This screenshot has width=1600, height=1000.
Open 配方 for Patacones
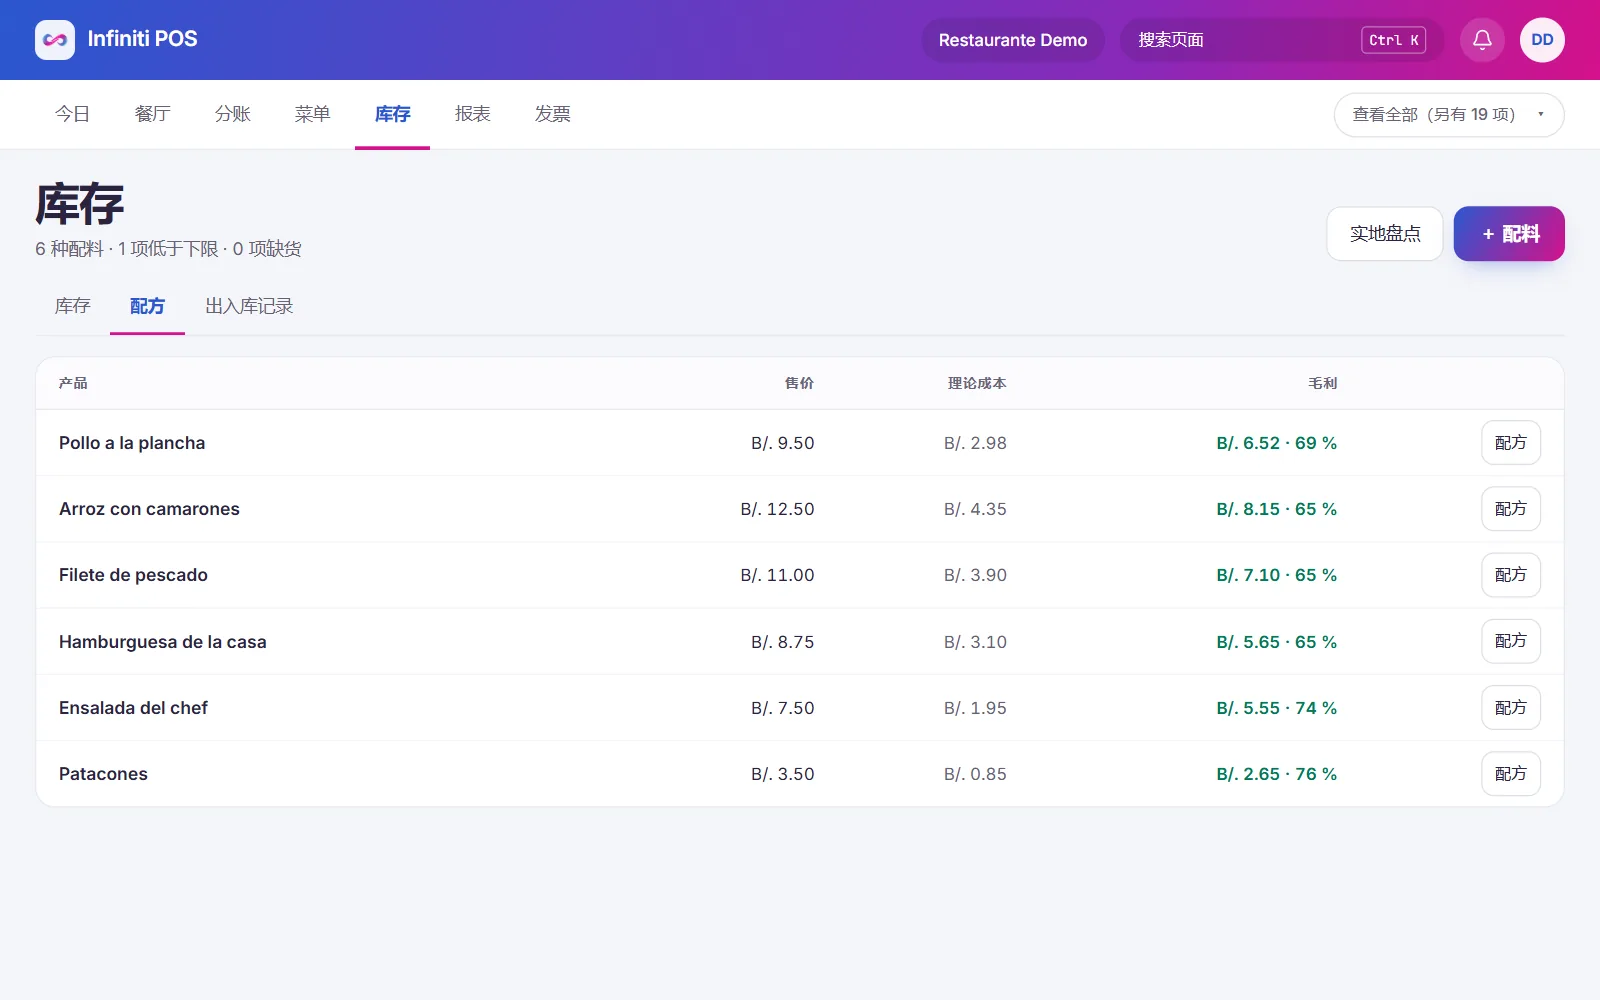click(x=1510, y=774)
